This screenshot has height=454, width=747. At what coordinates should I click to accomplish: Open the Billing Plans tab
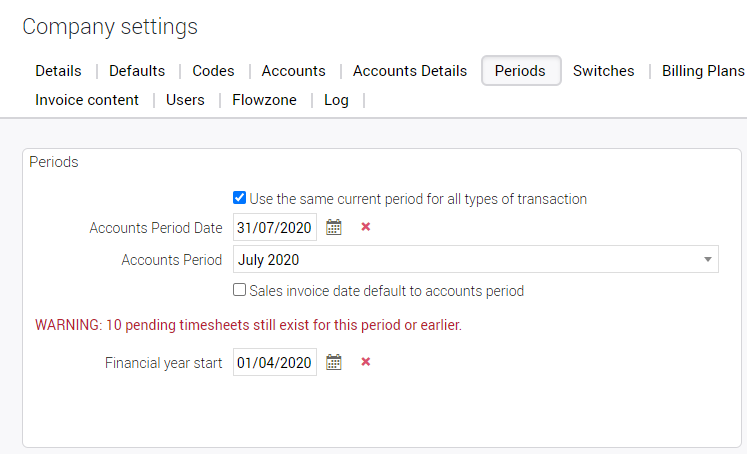(703, 71)
